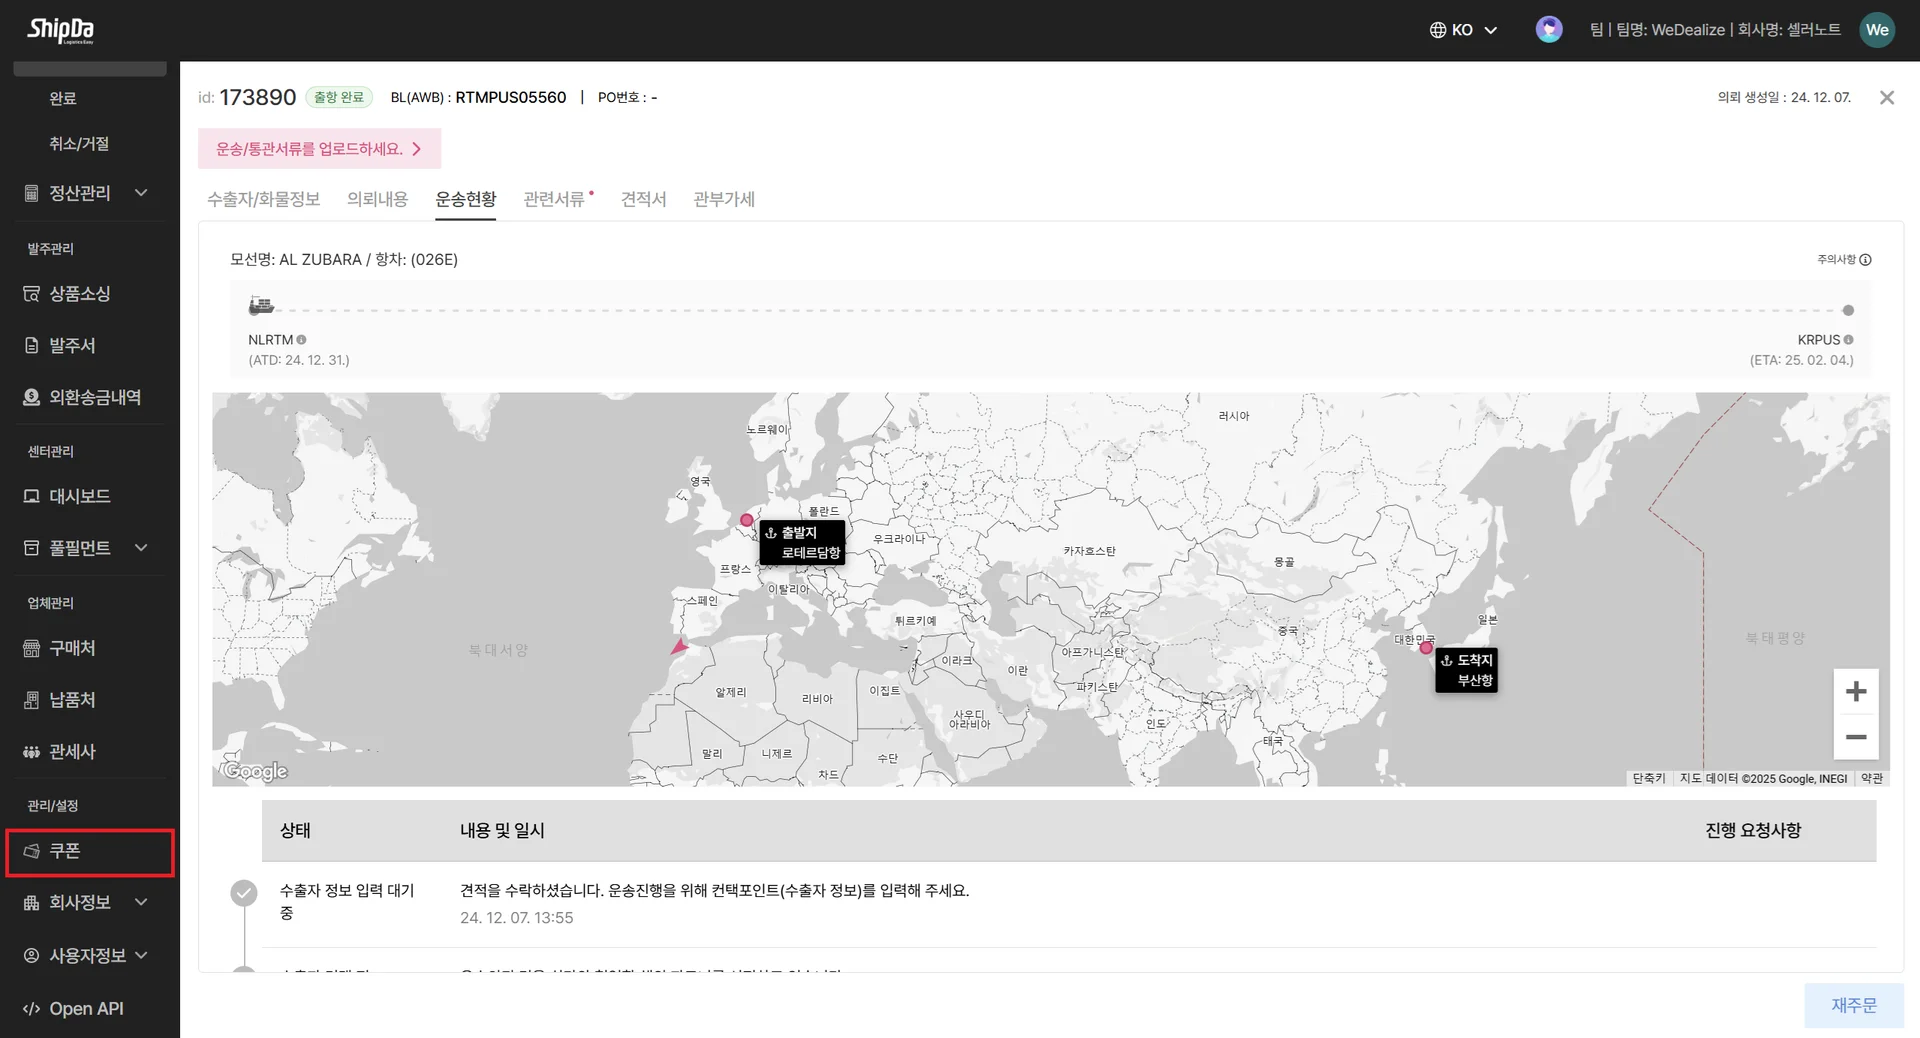This screenshot has width=1920, height=1038.
Task: Open the 관련서류 tab
Action: pyautogui.click(x=552, y=199)
